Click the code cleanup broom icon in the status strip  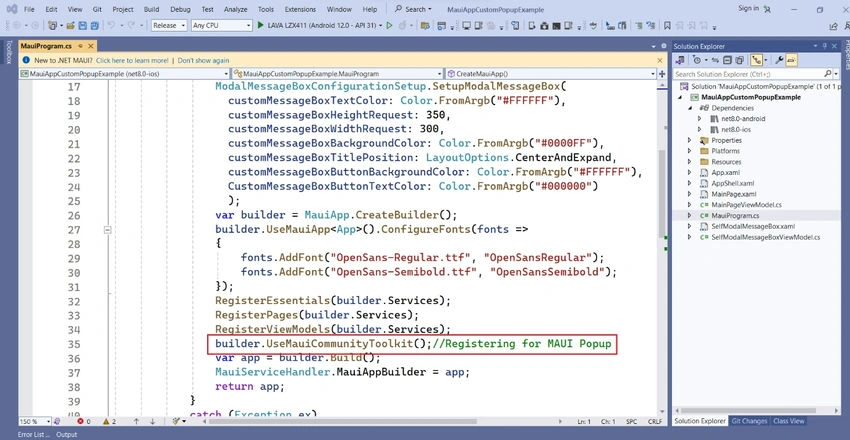[x=176, y=421]
